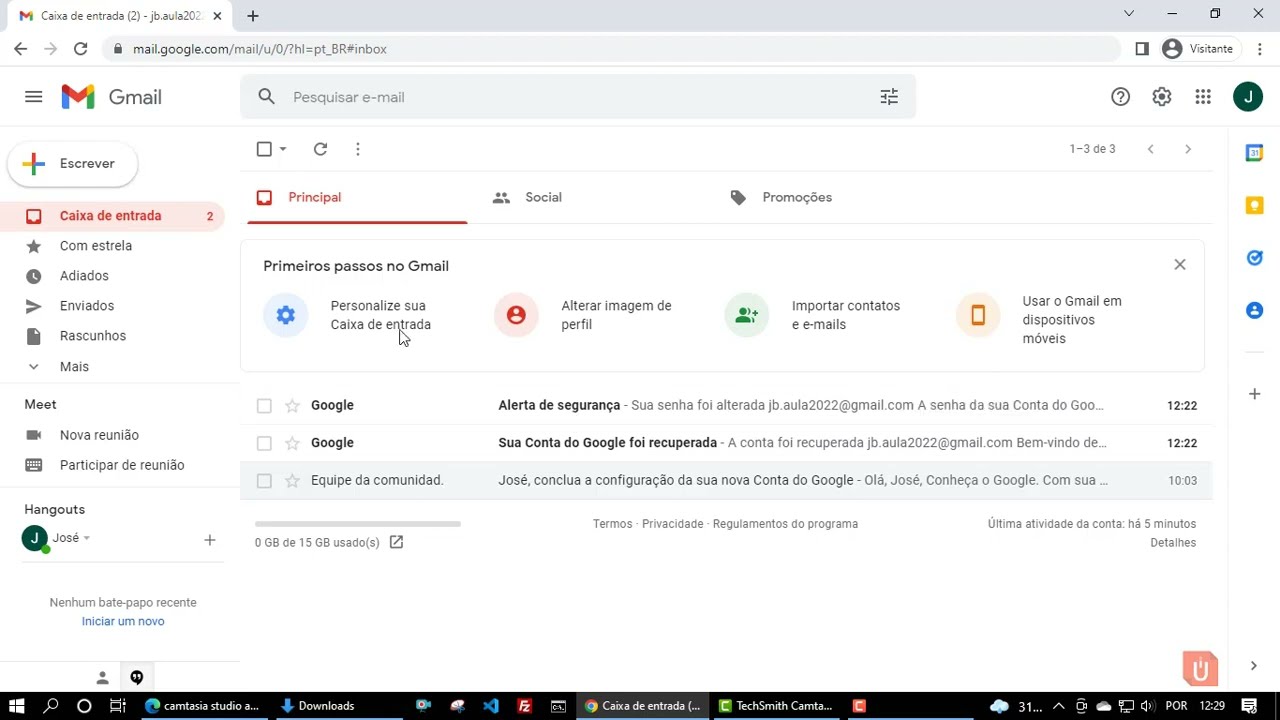This screenshot has height=720, width=1280.
Task: Open the Support help icon
Action: 1120,97
